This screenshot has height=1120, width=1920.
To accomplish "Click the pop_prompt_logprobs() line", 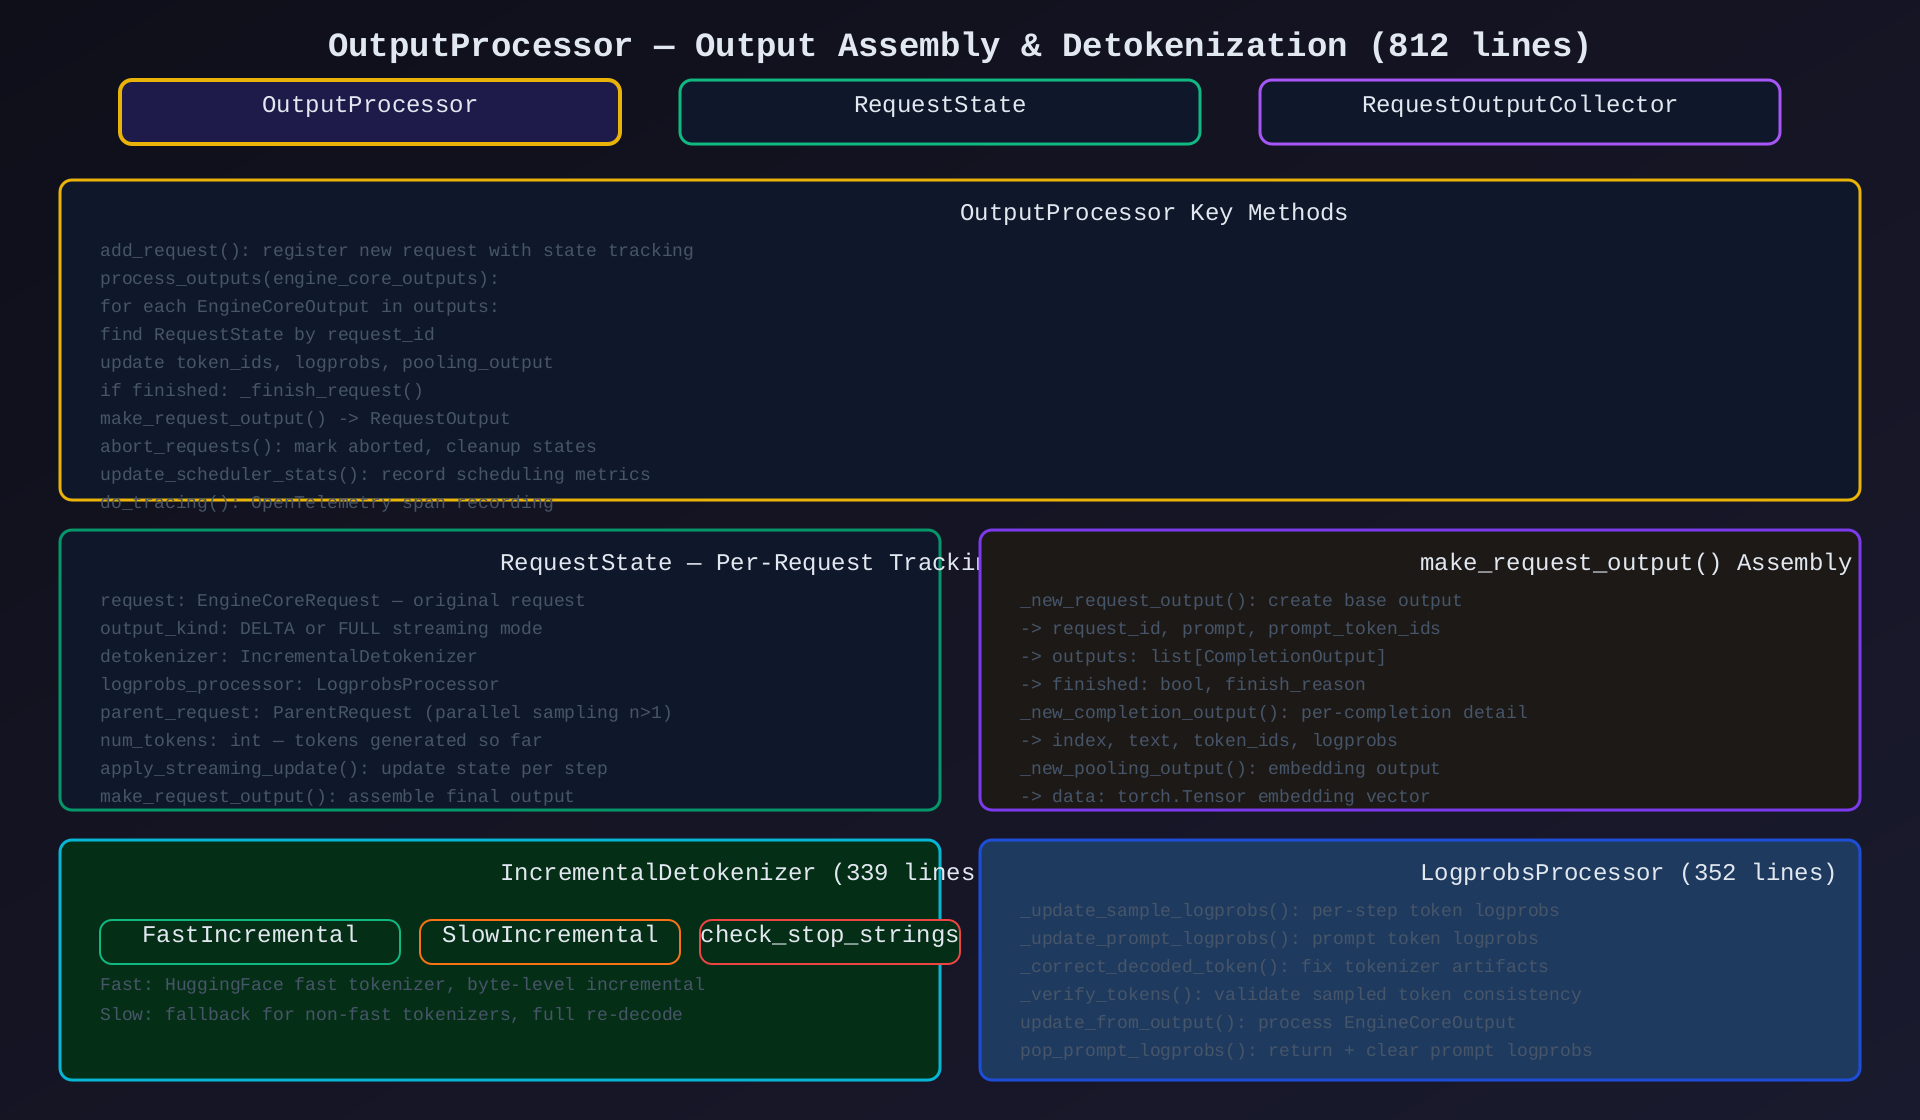I will (x=1305, y=1051).
